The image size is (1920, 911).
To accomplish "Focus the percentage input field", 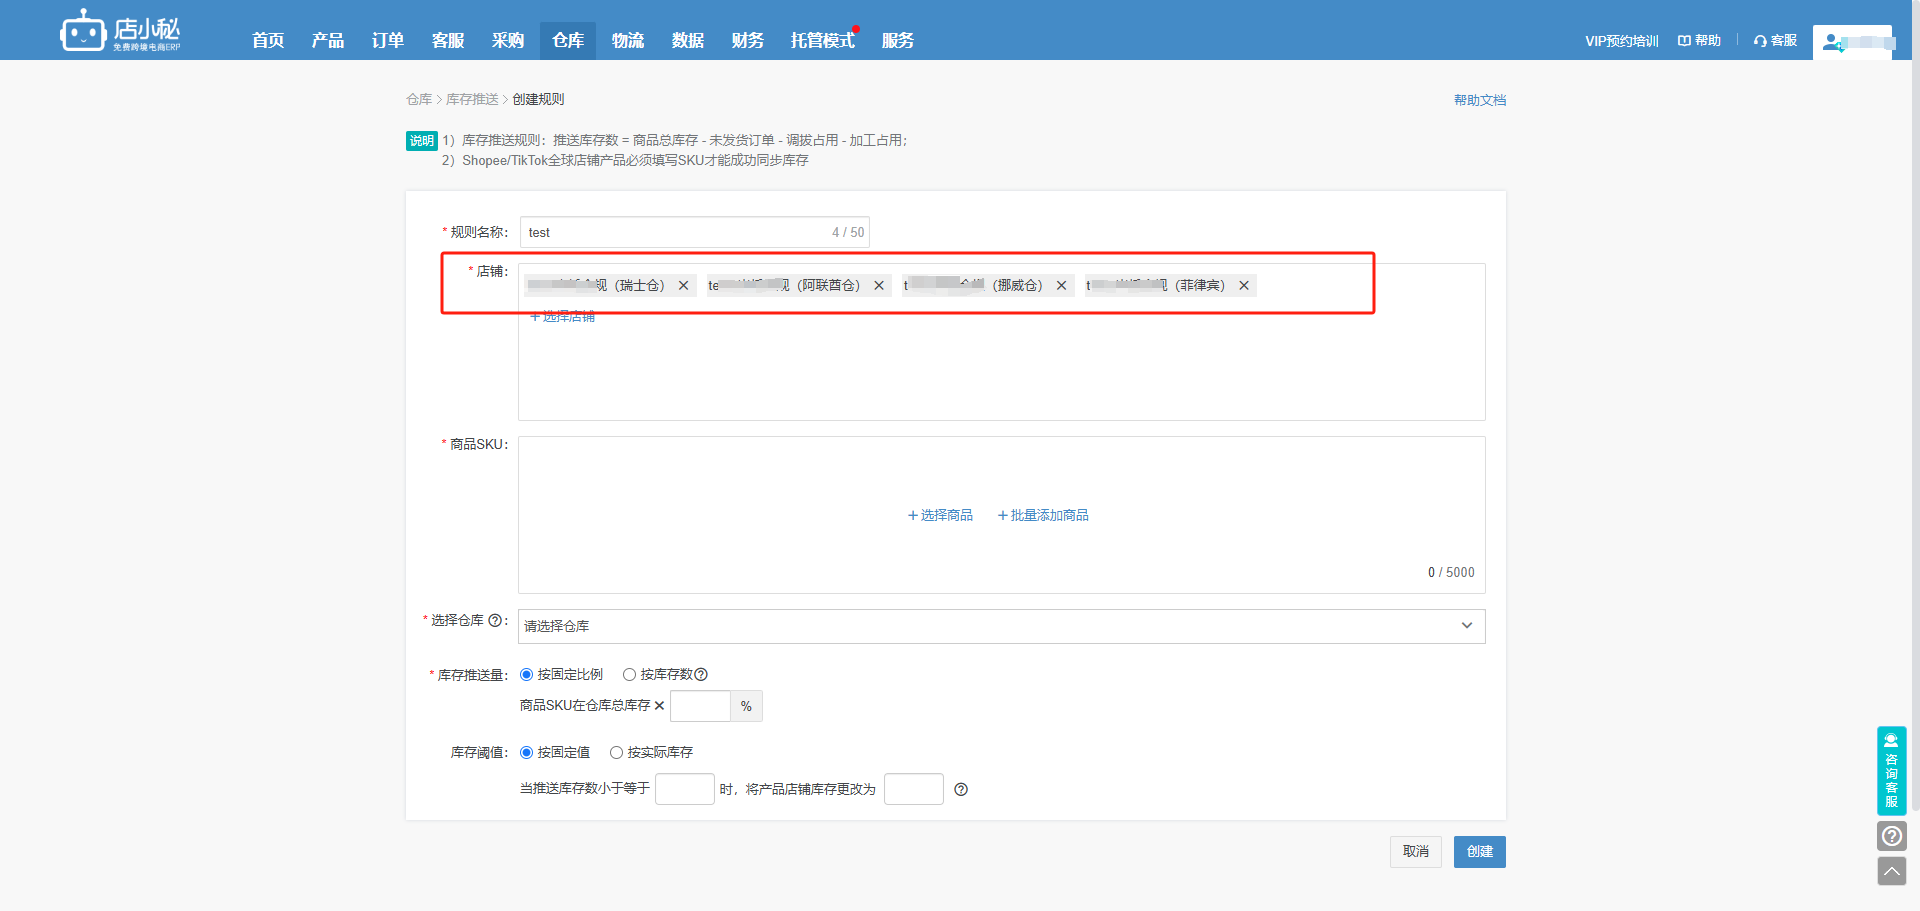I will click(x=700, y=707).
